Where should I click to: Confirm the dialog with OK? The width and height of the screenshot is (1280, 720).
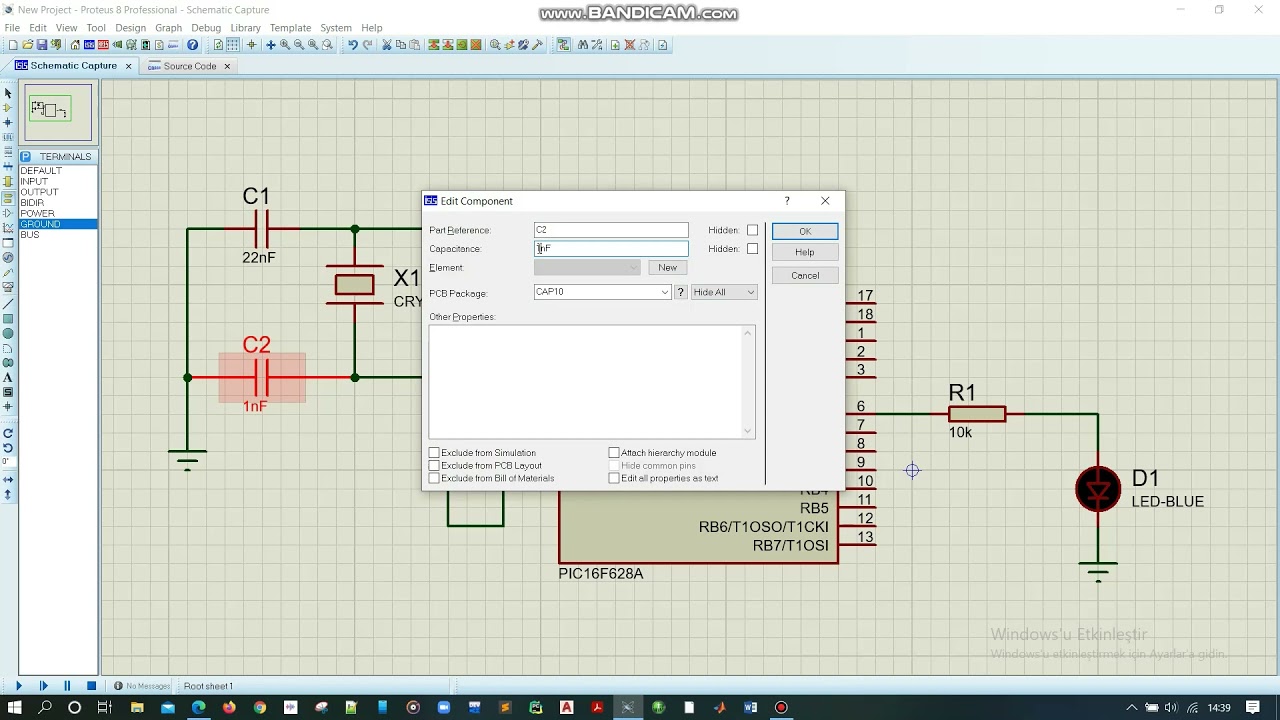tap(805, 231)
